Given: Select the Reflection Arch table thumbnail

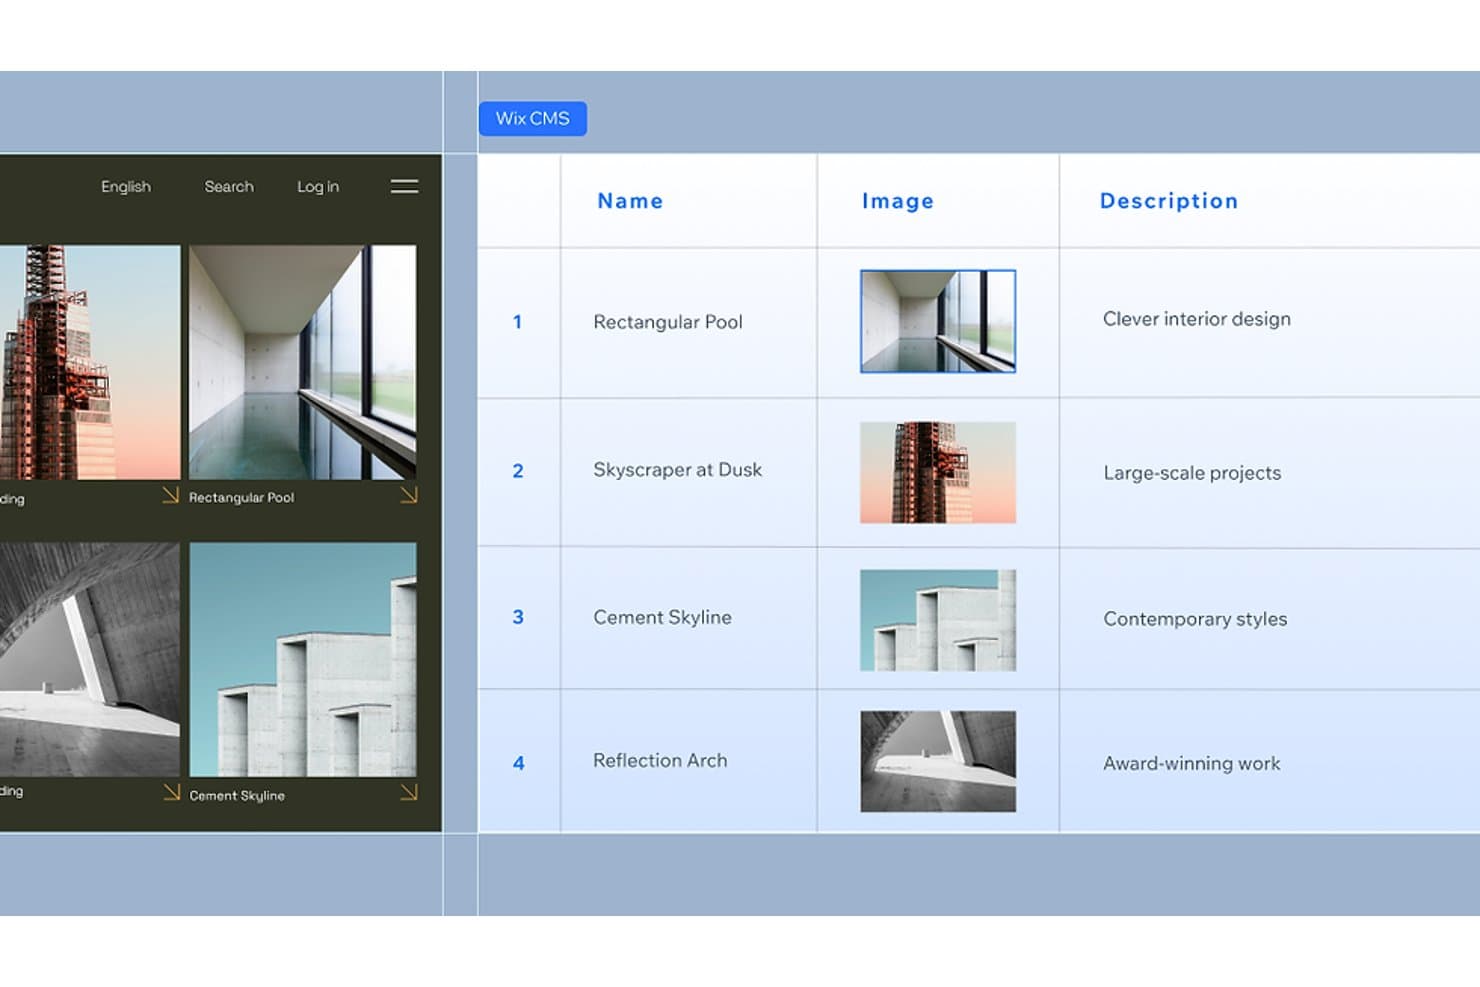Looking at the screenshot, I should click(938, 761).
